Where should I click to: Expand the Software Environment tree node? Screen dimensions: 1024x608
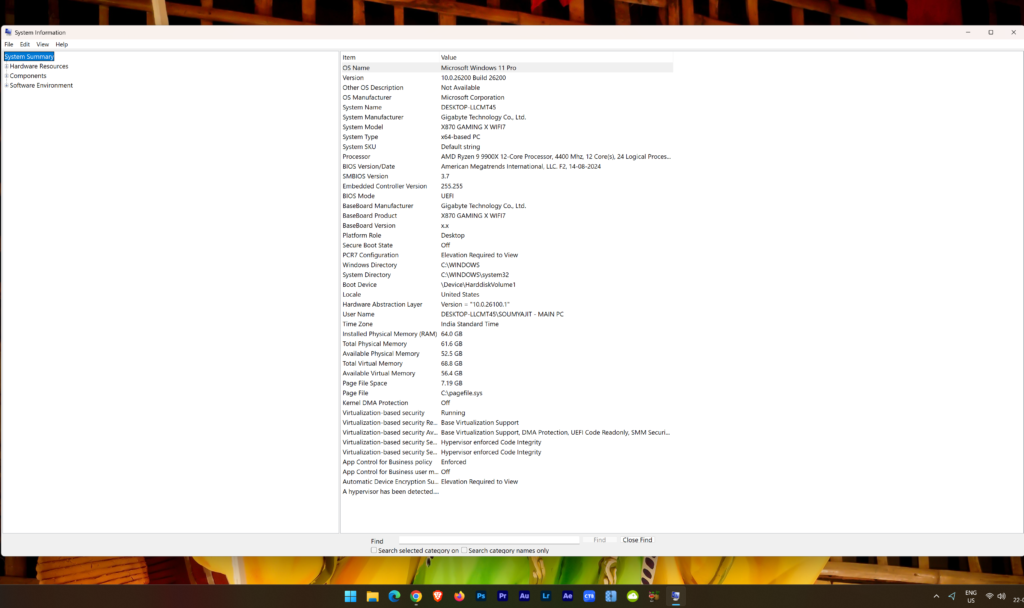[x=7, y=85]
